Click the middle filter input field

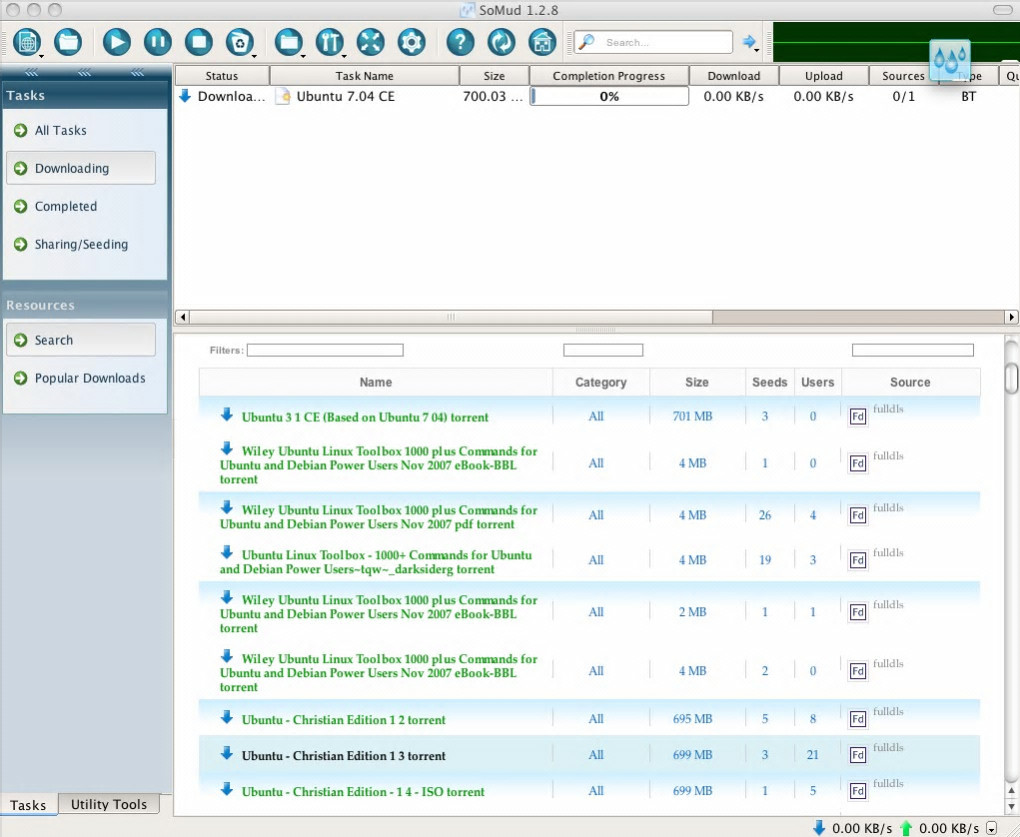[x=603, y=350]
